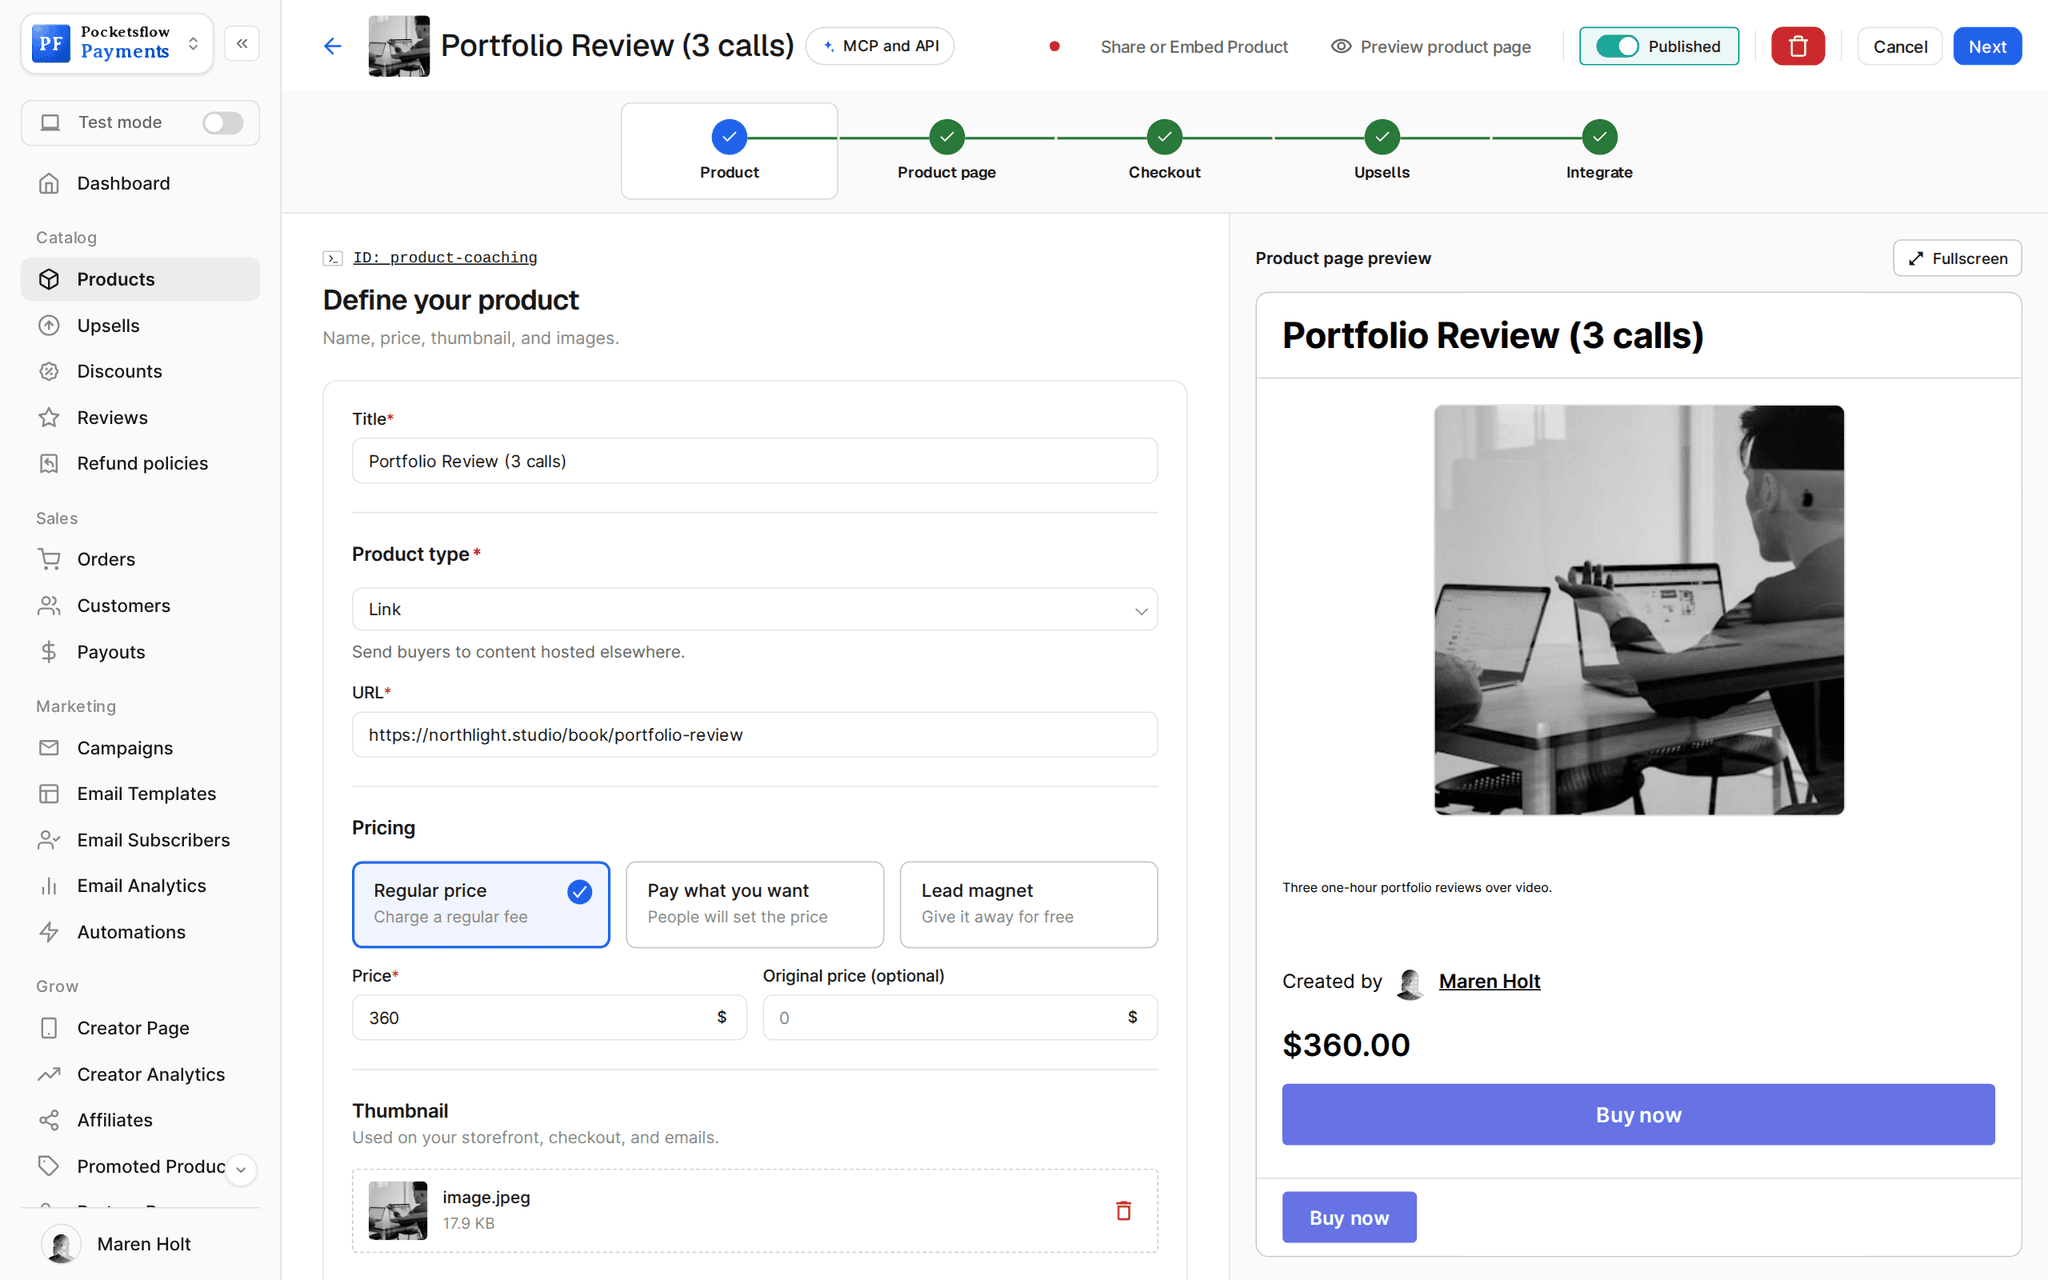Click the back arrow icon
Viewport: 2048px width, 1280px height.
[x=333, y=46]
